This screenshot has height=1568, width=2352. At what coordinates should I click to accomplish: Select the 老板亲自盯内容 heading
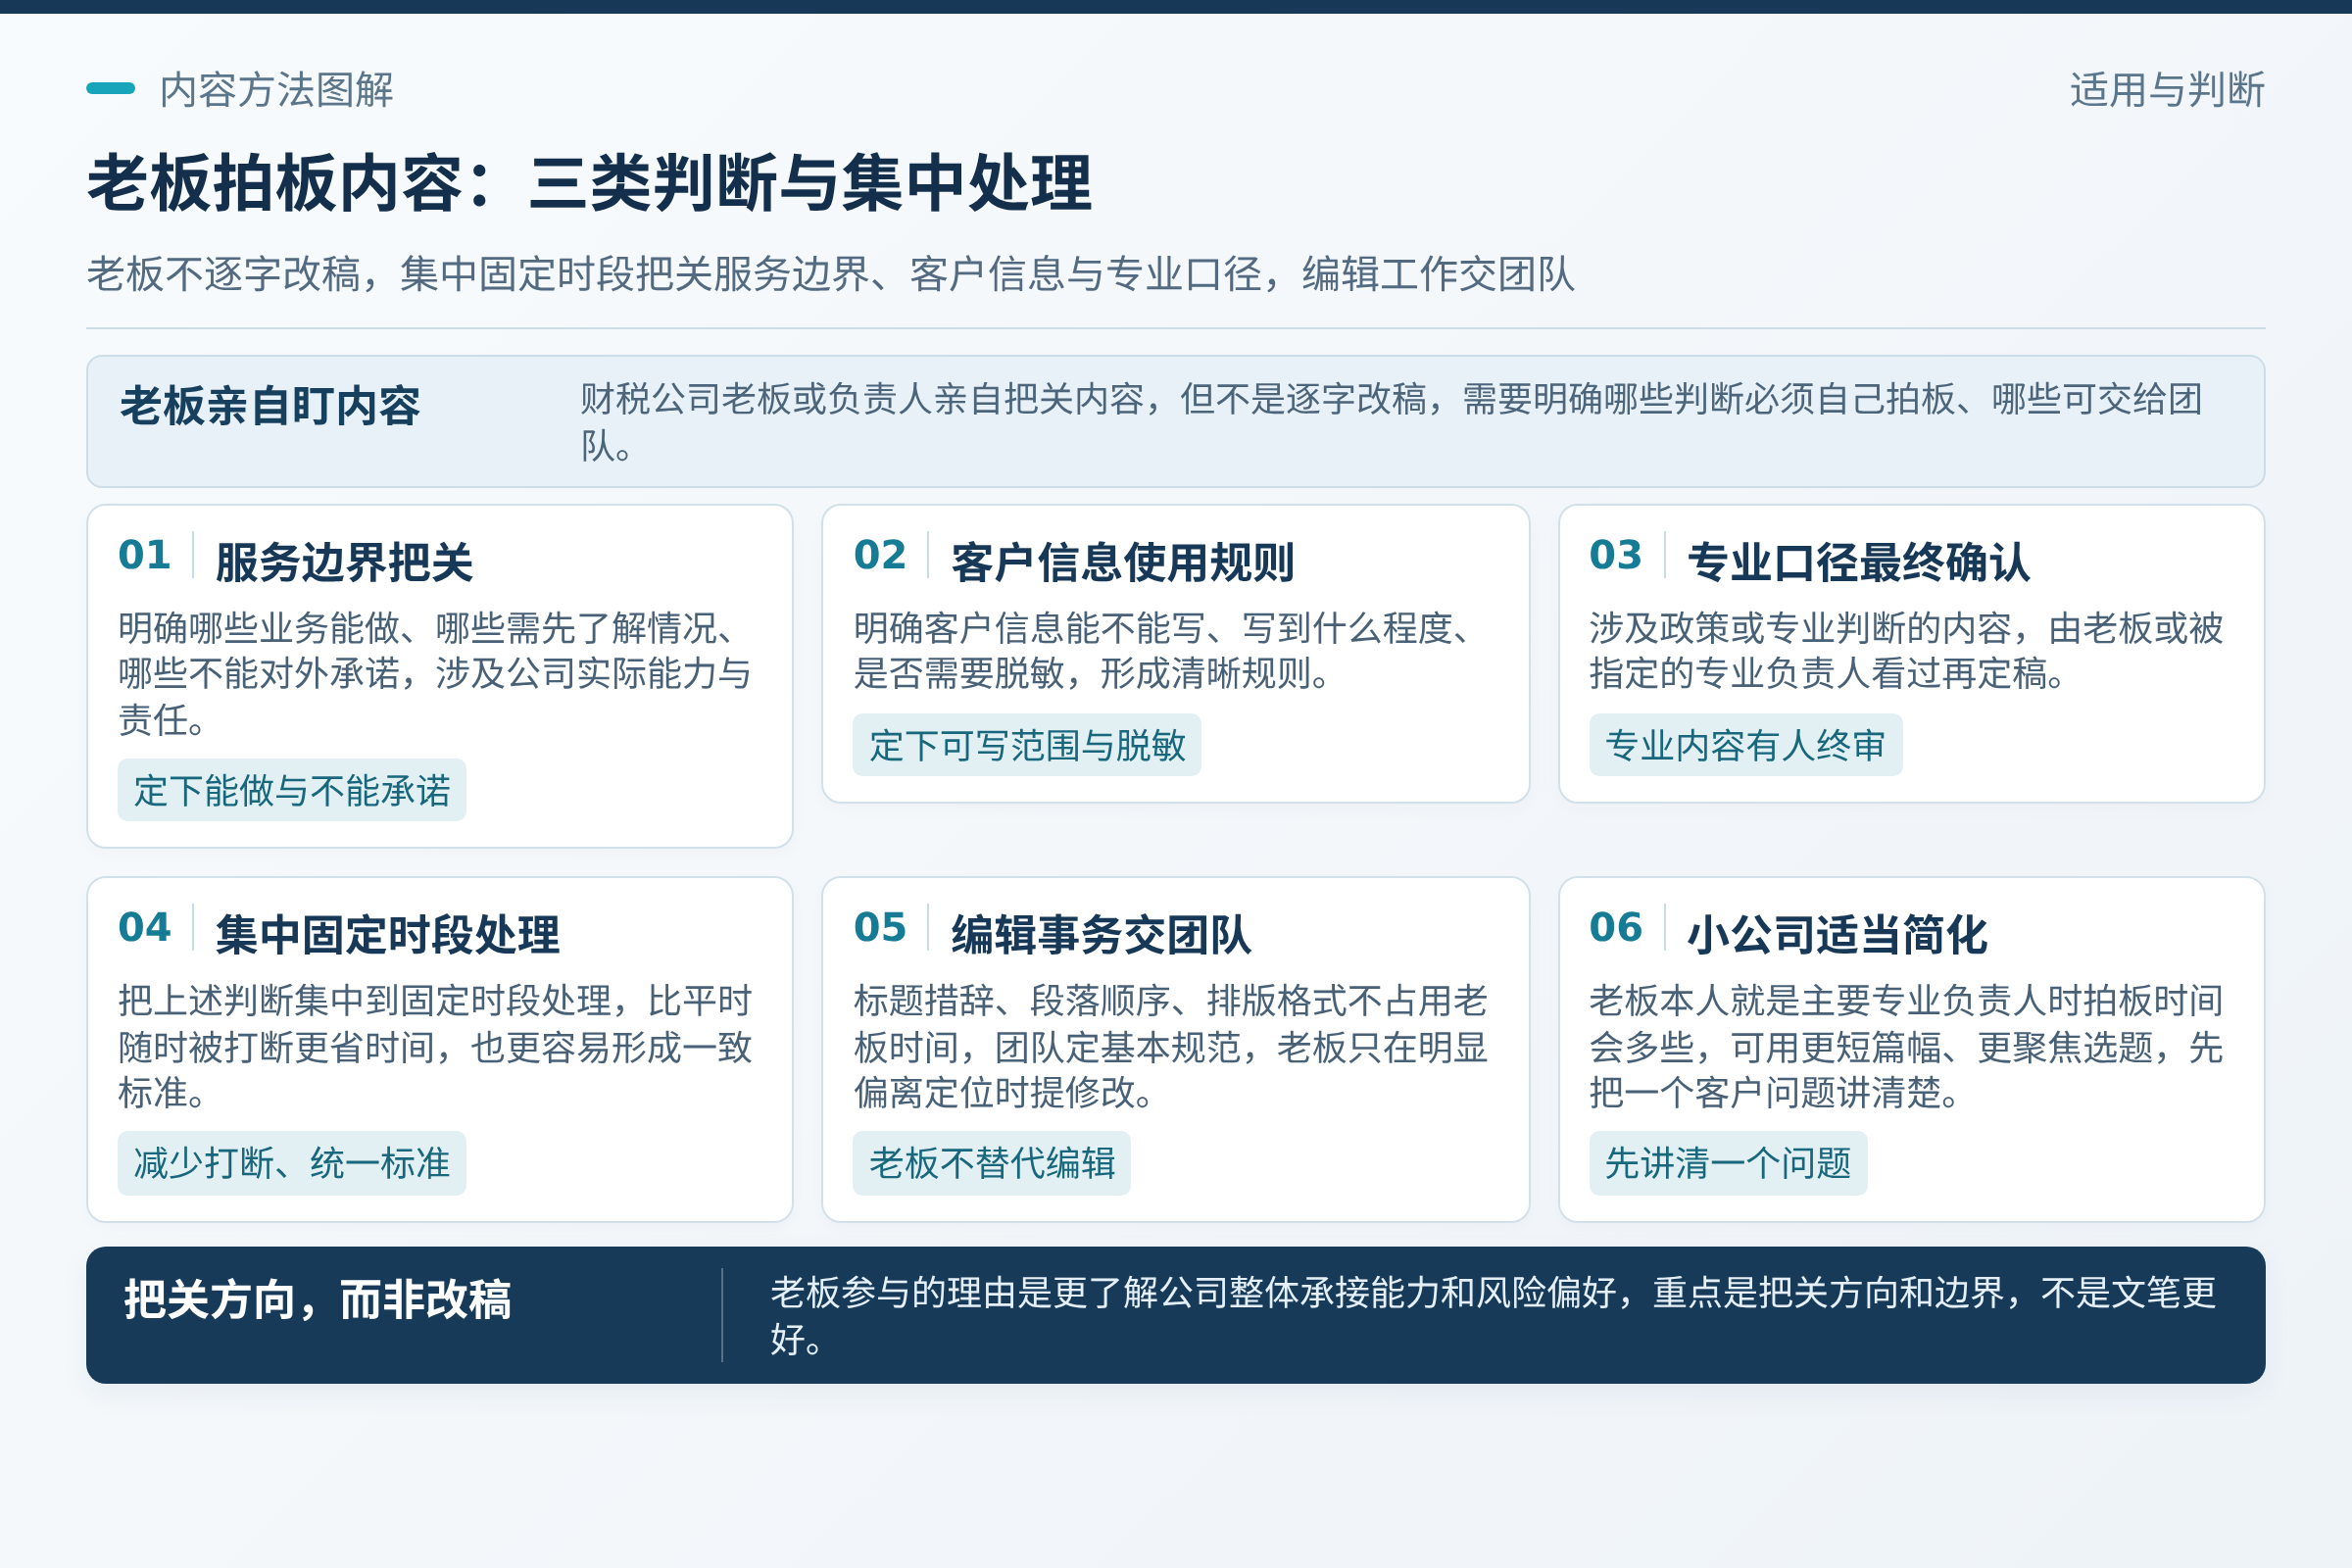pos(270,406)
